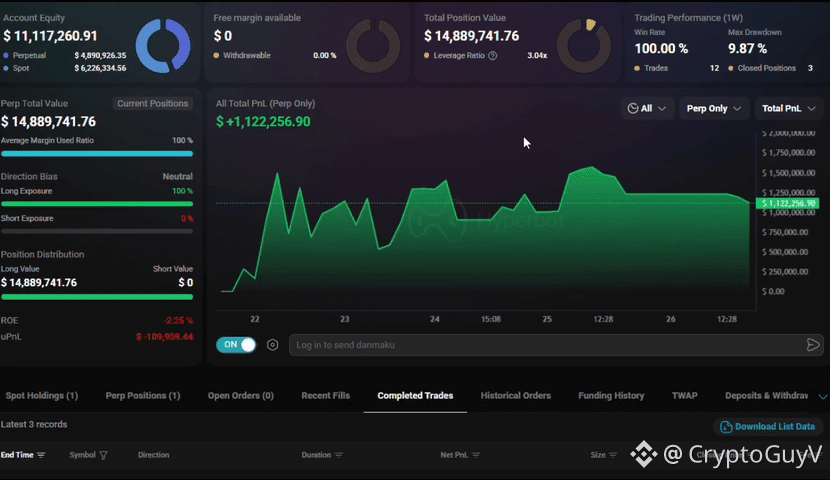The height and width of the screenshot is (480, 830).
Task: Click the Direction column header
Action: point(154,455)
